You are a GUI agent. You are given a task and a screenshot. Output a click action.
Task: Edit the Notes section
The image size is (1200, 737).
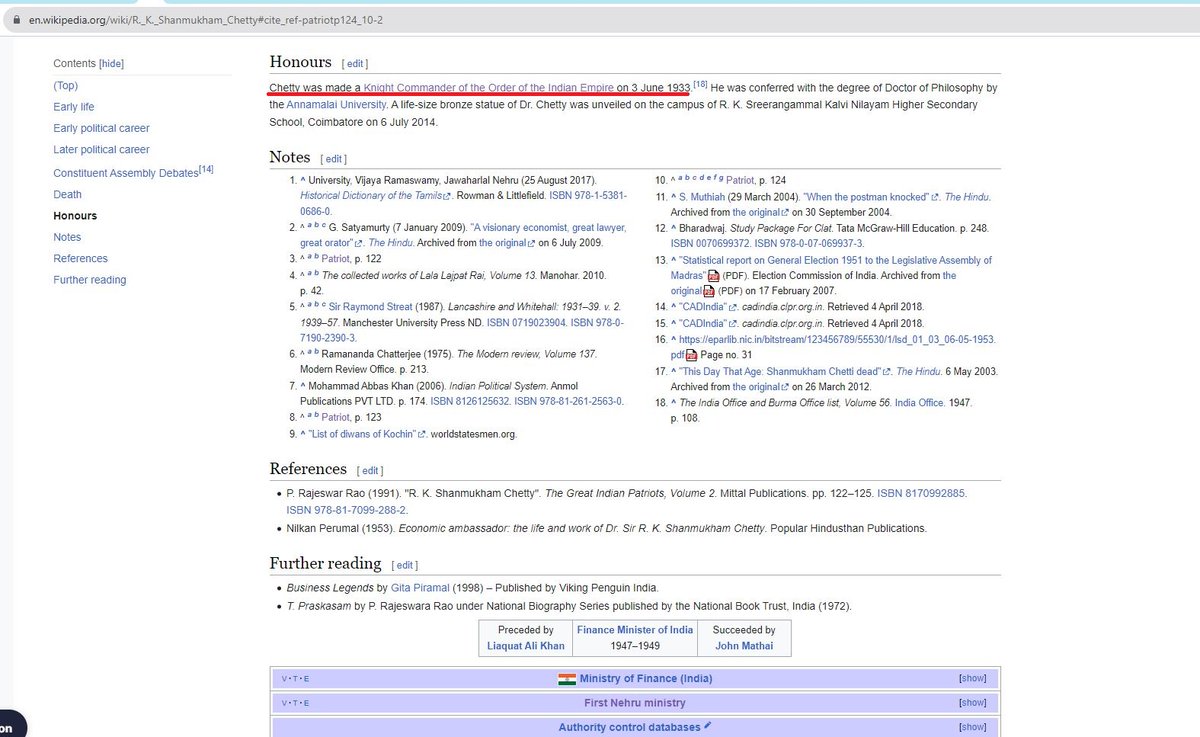[333, 159]
